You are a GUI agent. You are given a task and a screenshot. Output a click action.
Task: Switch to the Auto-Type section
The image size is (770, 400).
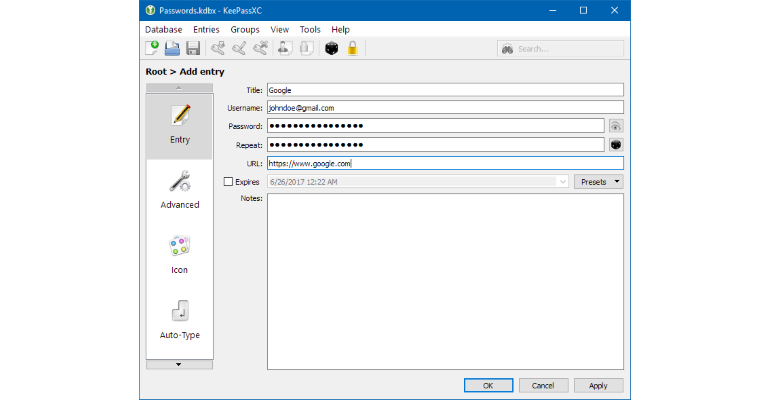[180, 320]
